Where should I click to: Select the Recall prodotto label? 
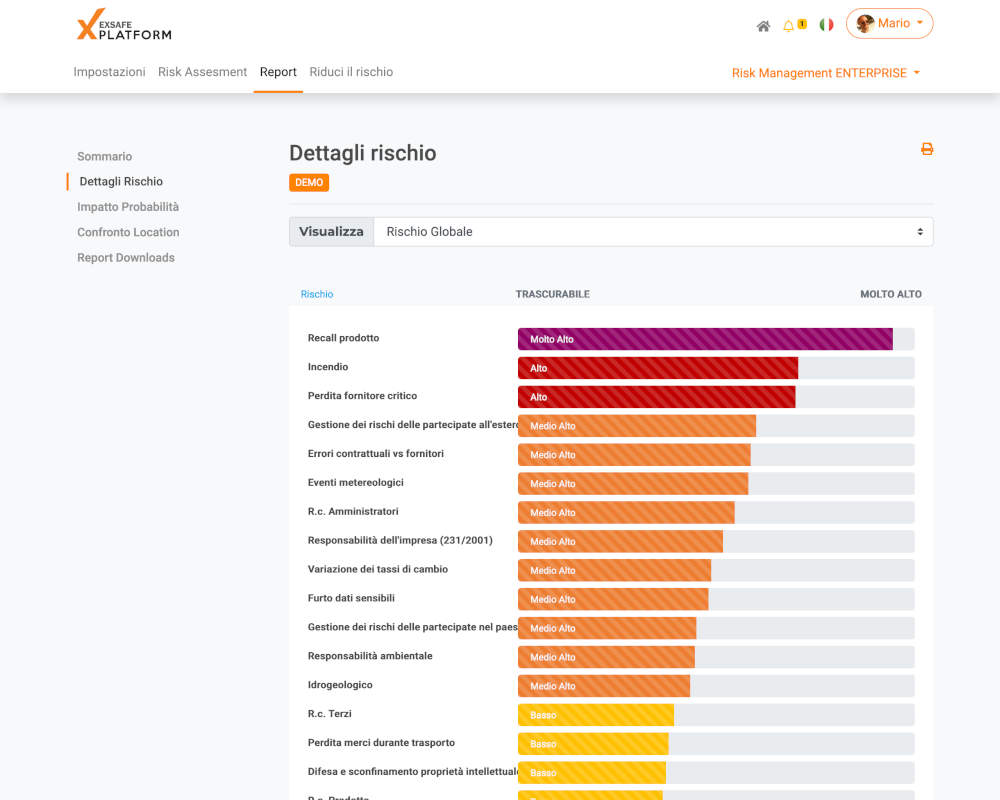pos(343,338)
